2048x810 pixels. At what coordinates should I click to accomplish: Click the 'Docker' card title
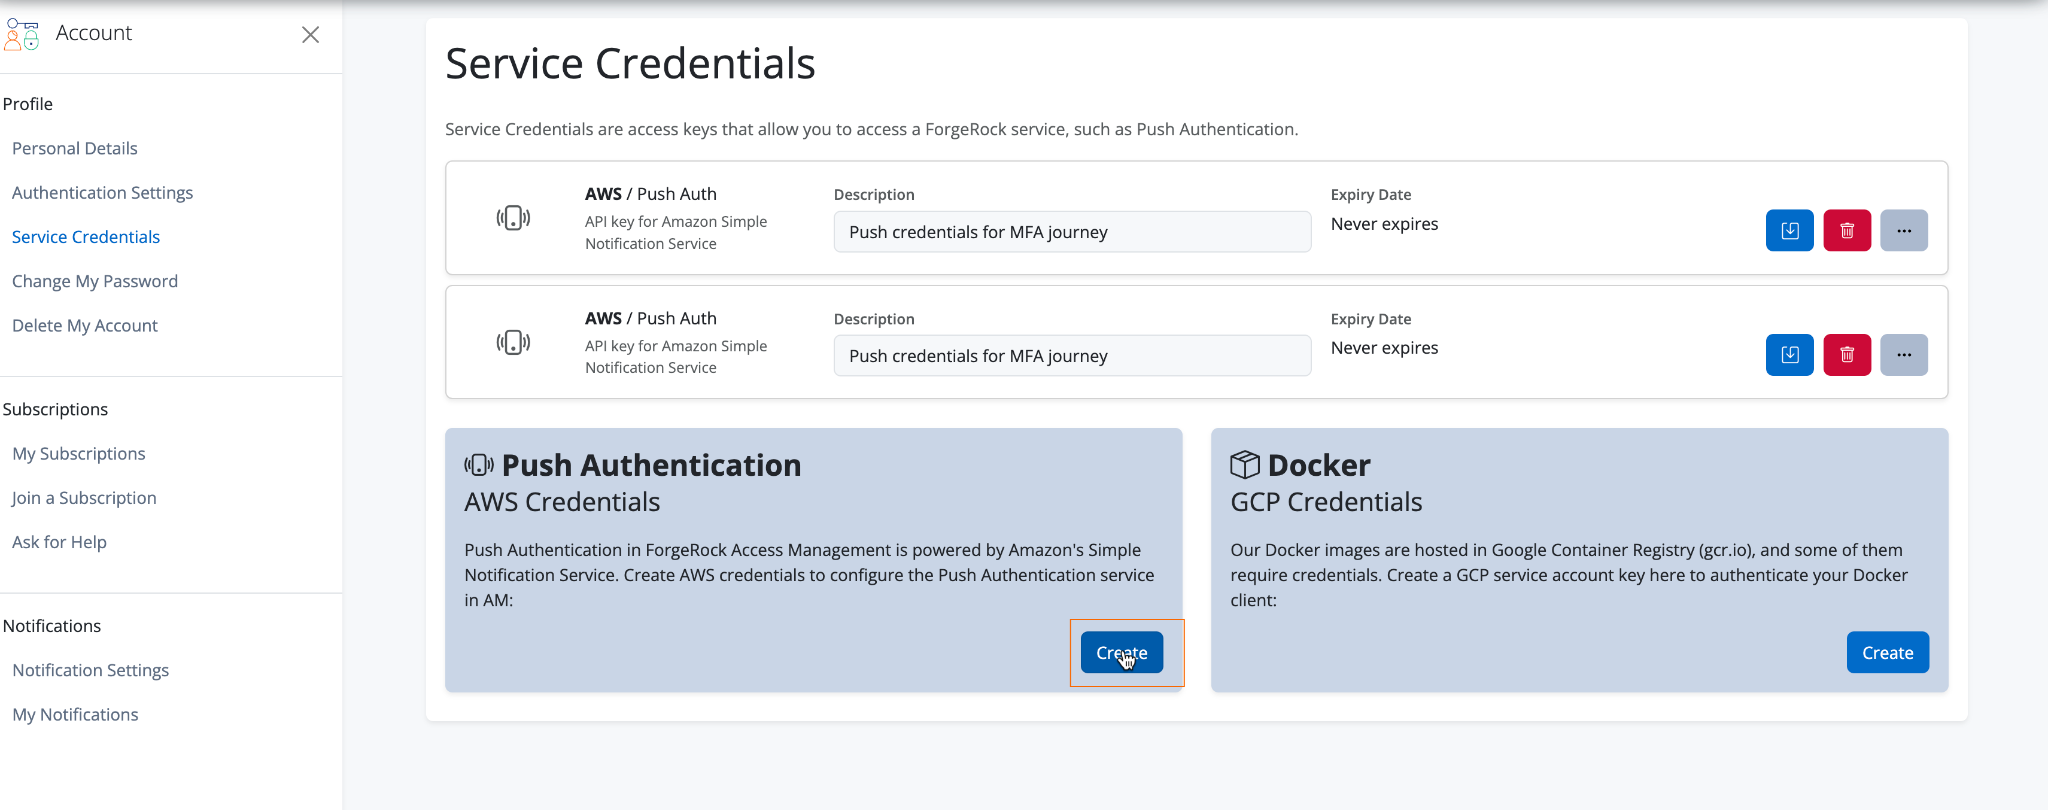pyautogui.click(x=1319, y=465)
